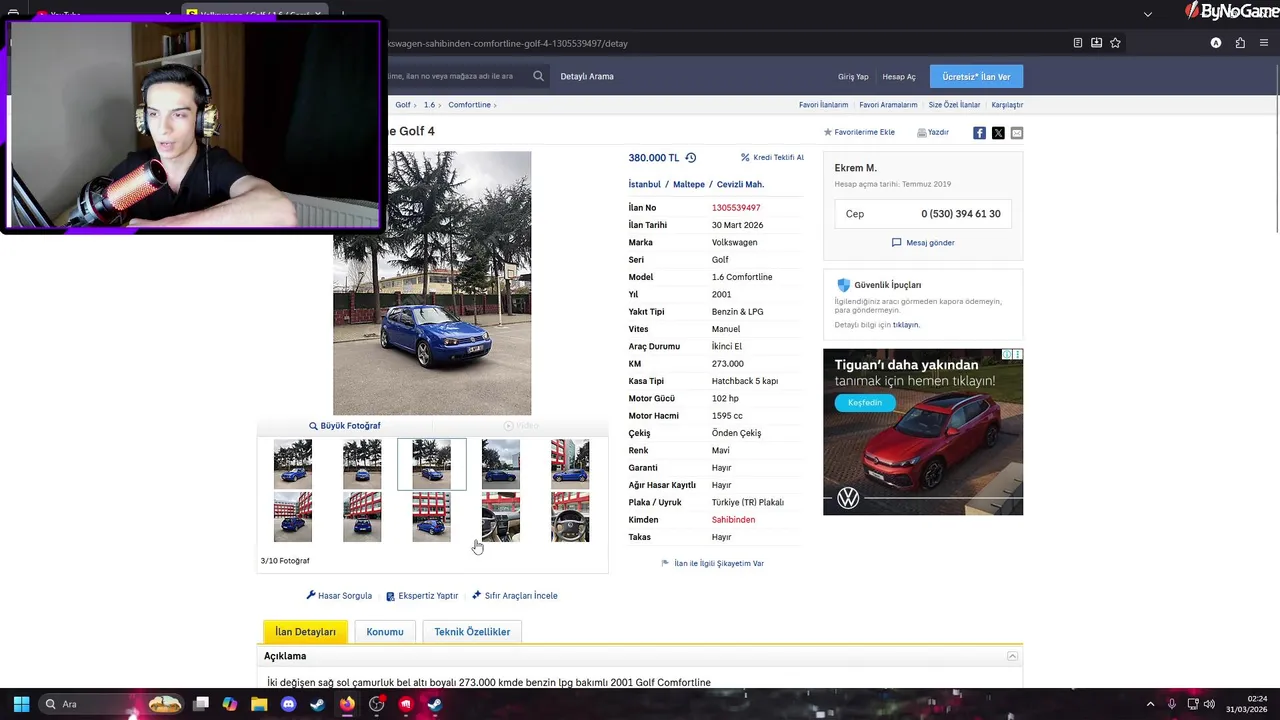The height and width of the screenshot is (720, 1280).
Task: Share the listing on X
Action: (998, 133)
